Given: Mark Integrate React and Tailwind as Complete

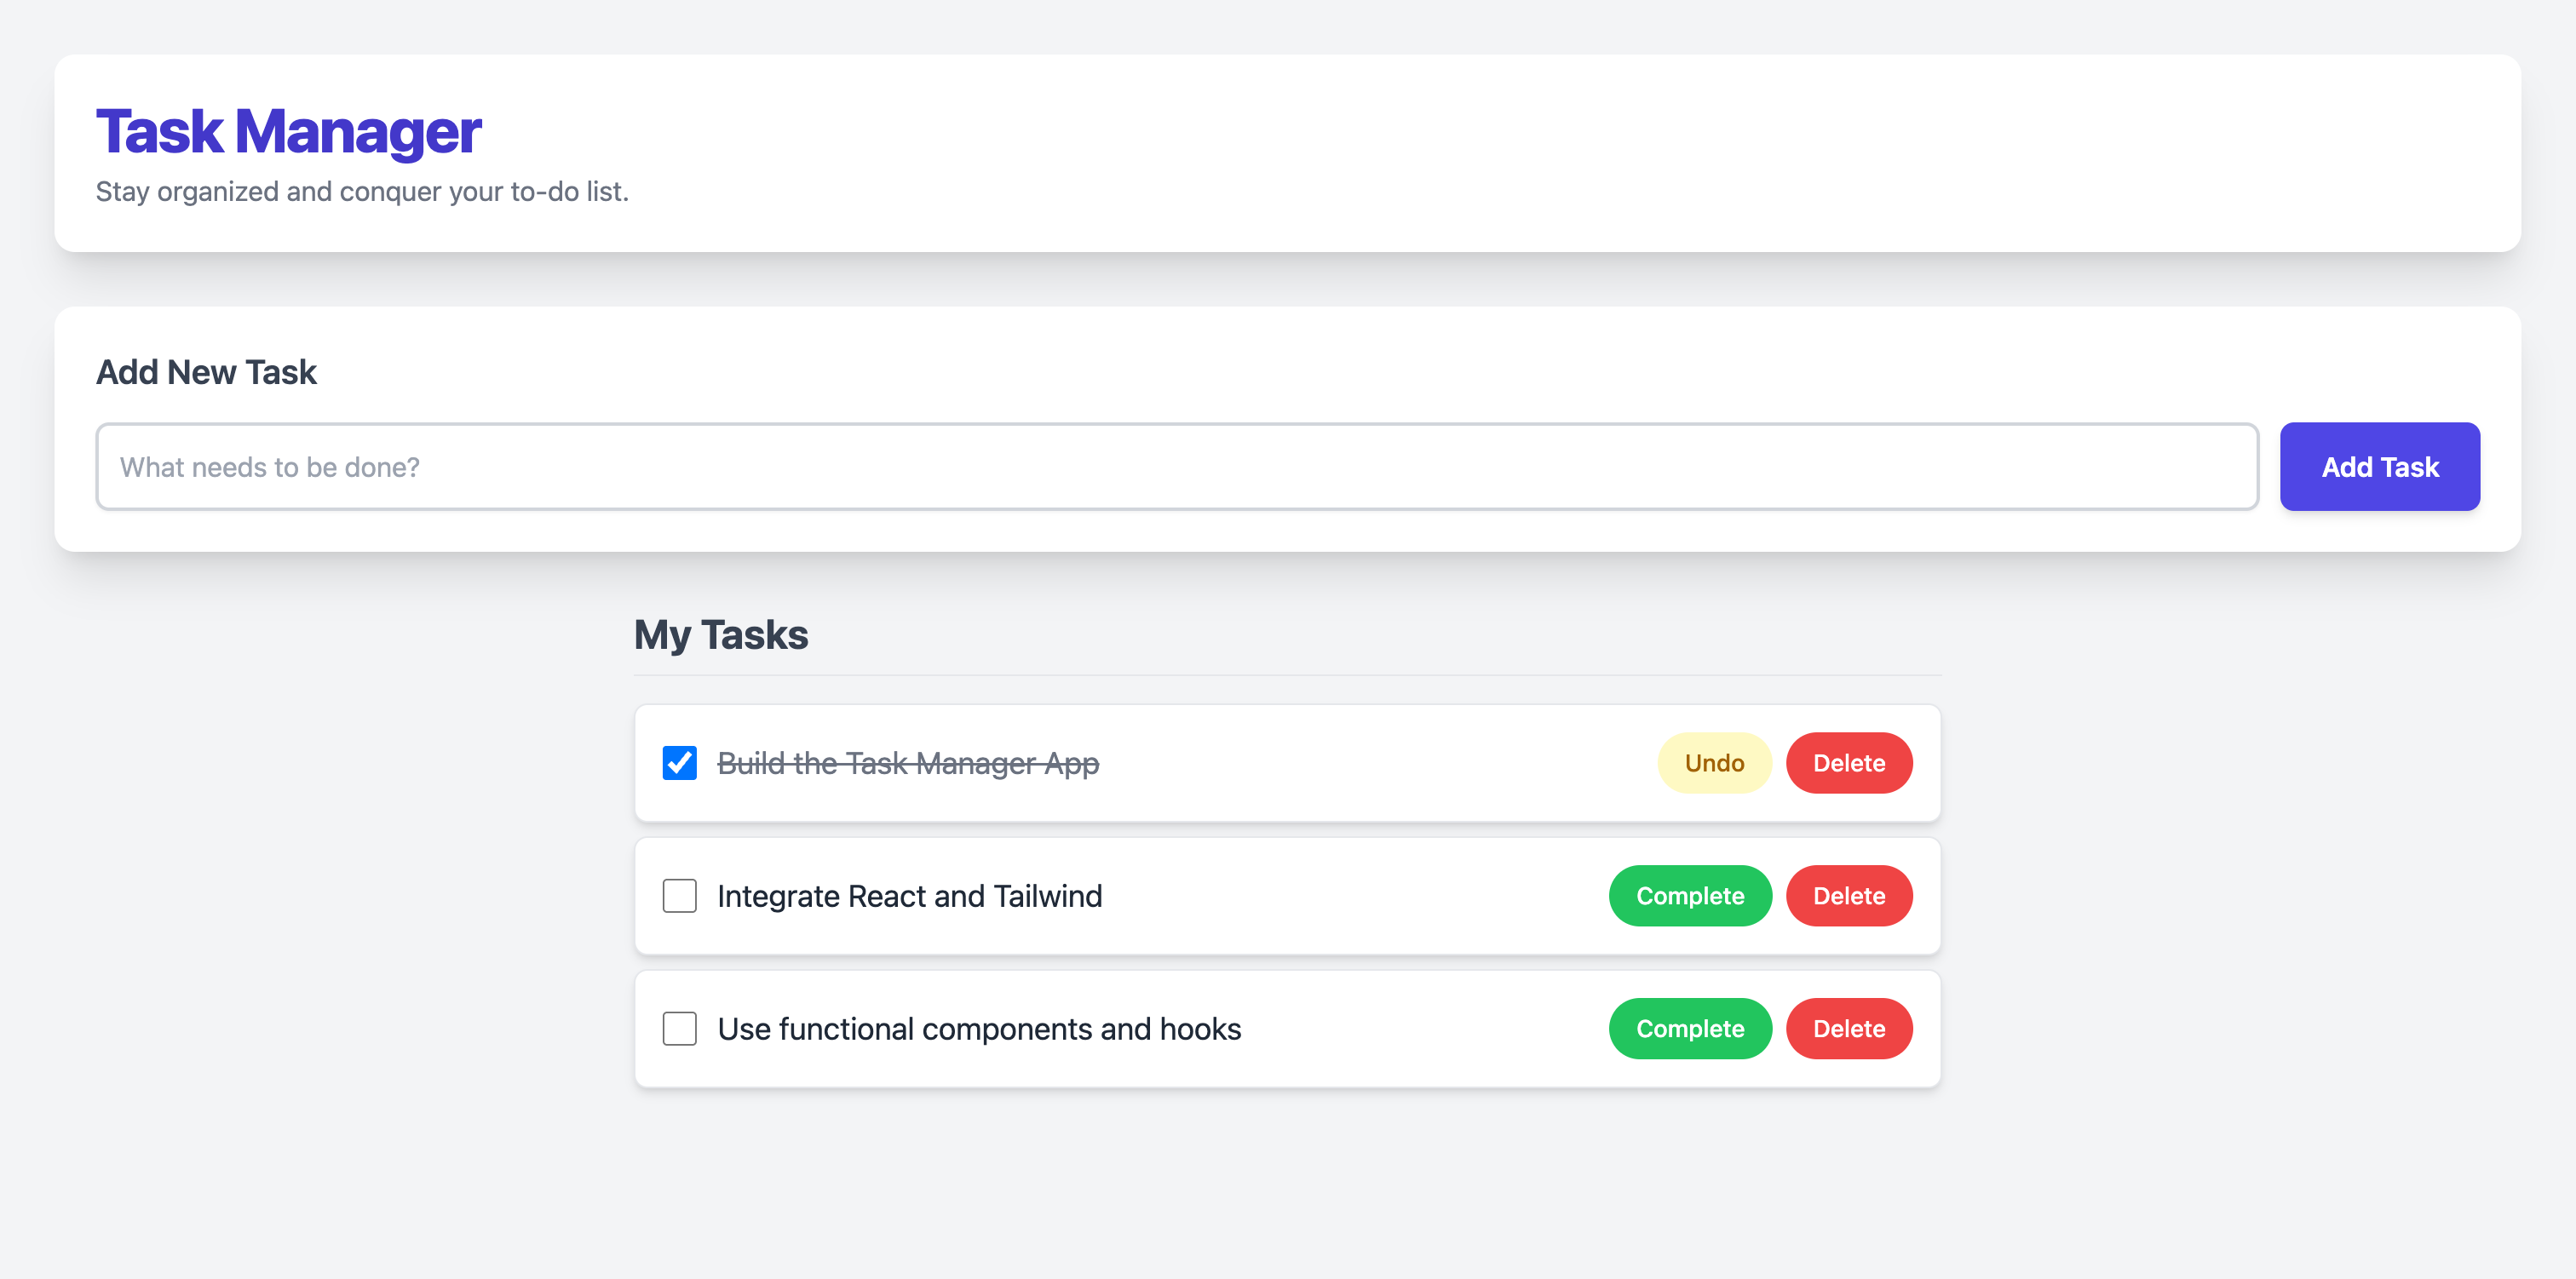Looking at the screenshot, I should (1690, 896).
